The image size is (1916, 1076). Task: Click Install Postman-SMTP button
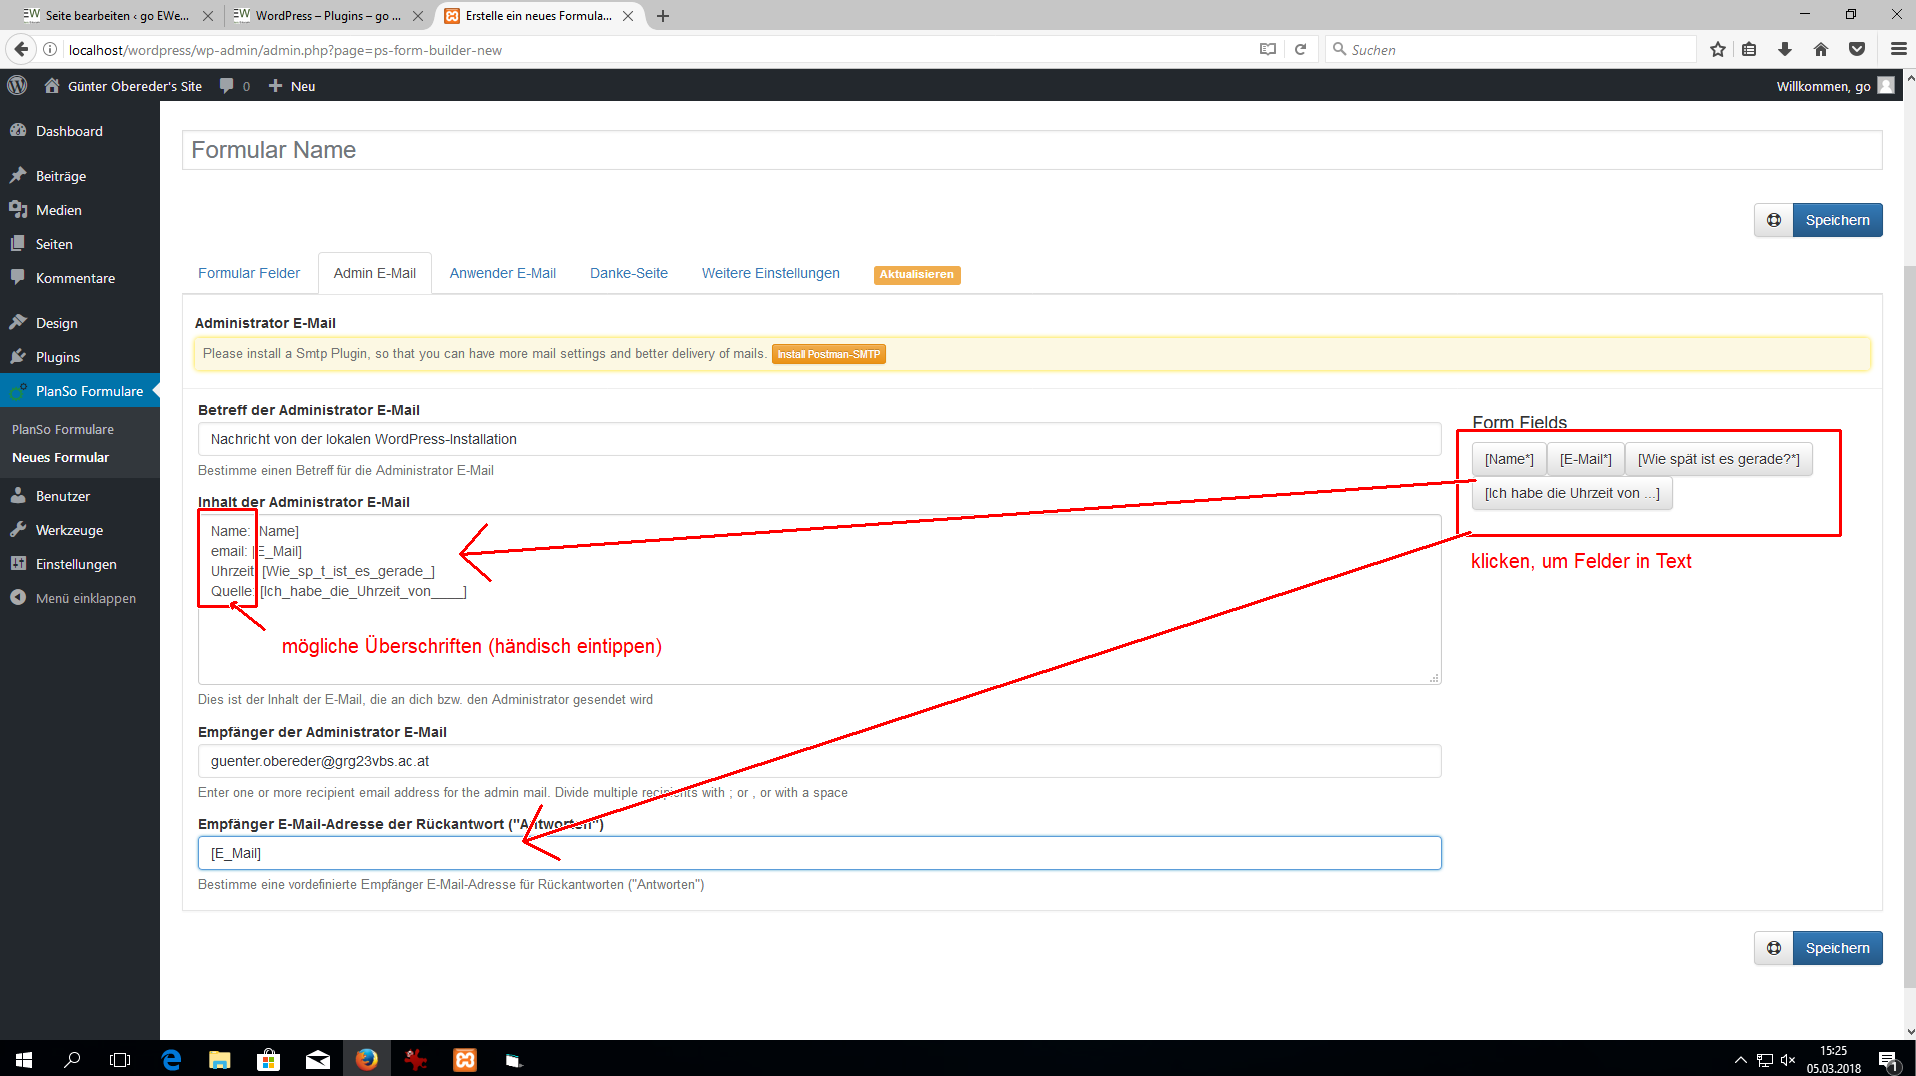click(829, 354)
